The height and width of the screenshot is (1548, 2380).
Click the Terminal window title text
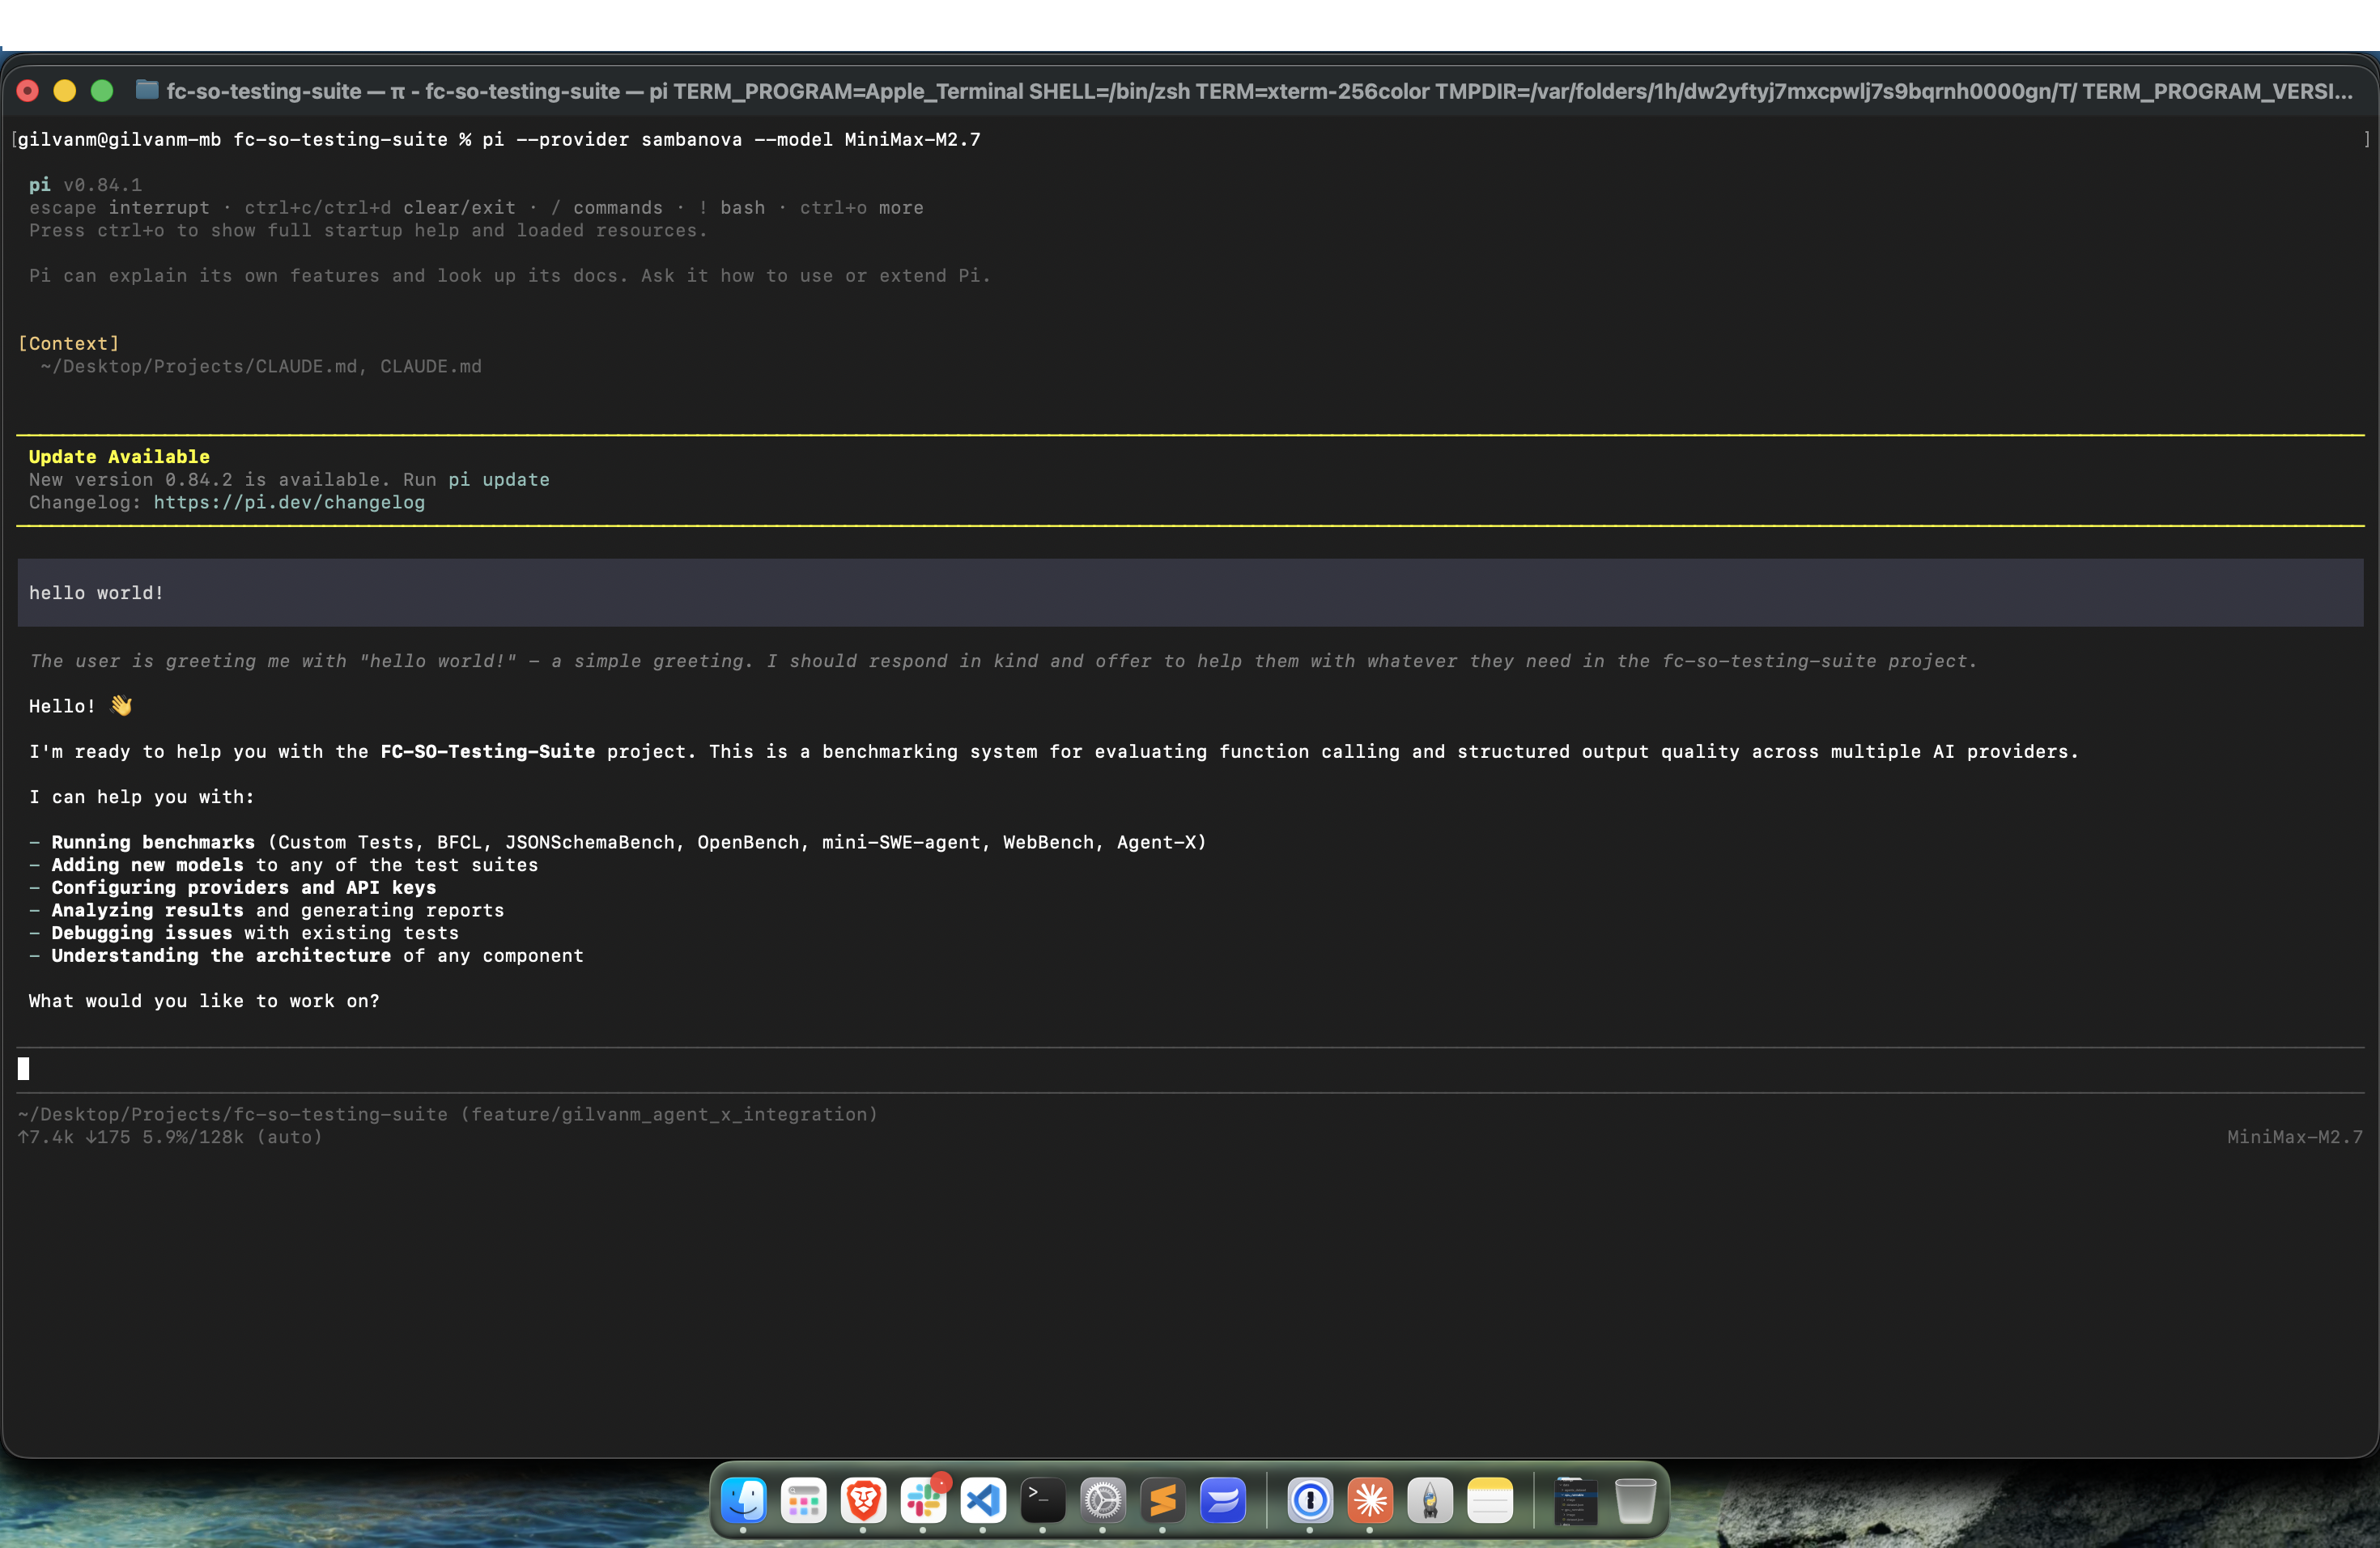coord(1259,91)
